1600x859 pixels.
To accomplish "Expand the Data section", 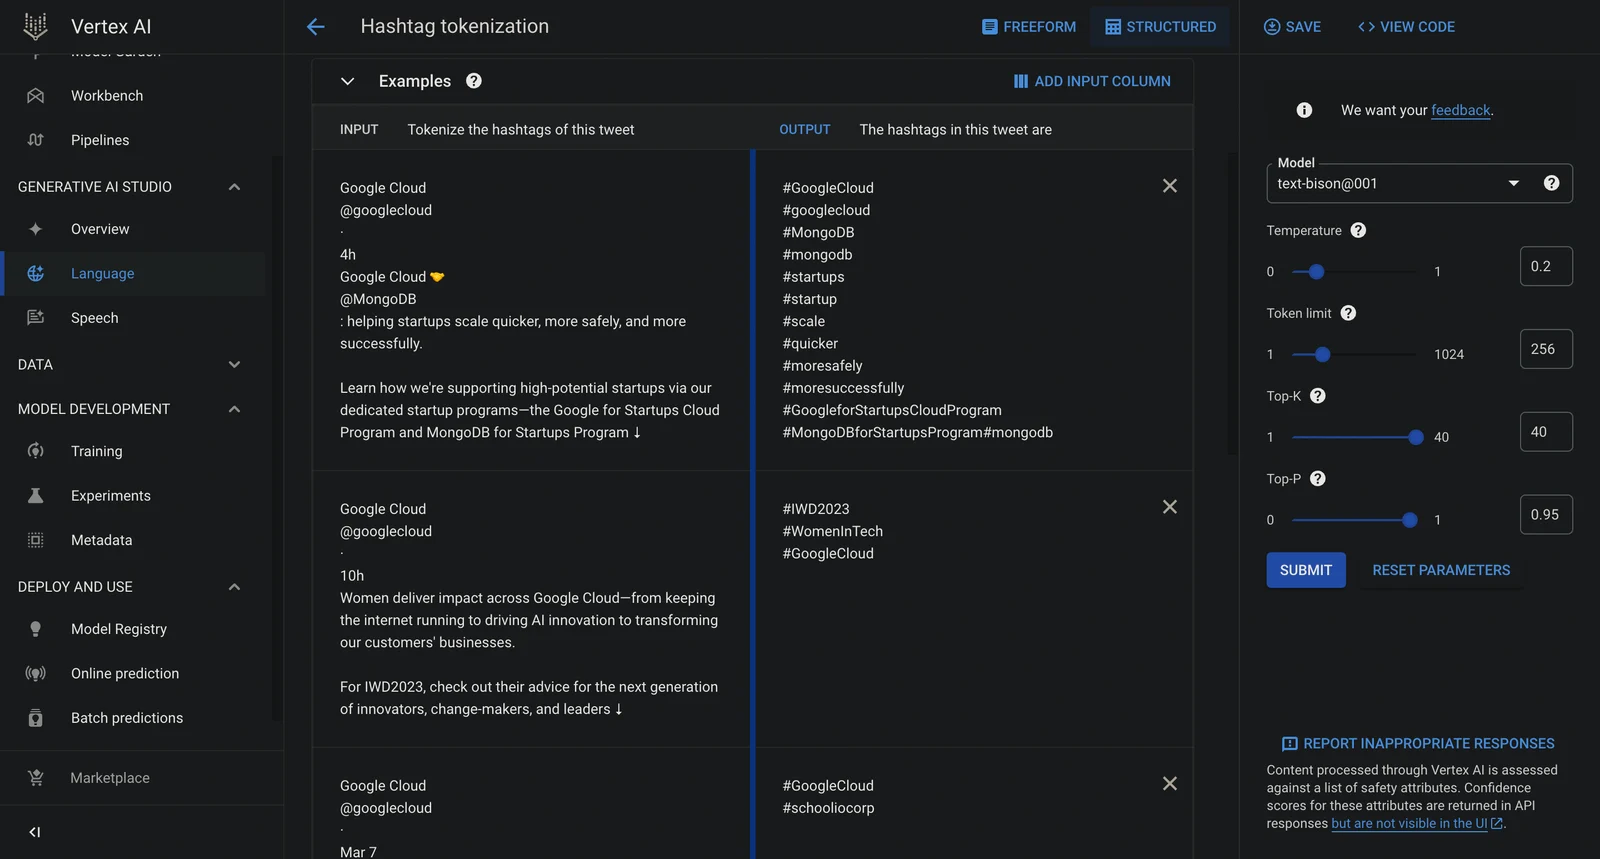I will point(234,365).
